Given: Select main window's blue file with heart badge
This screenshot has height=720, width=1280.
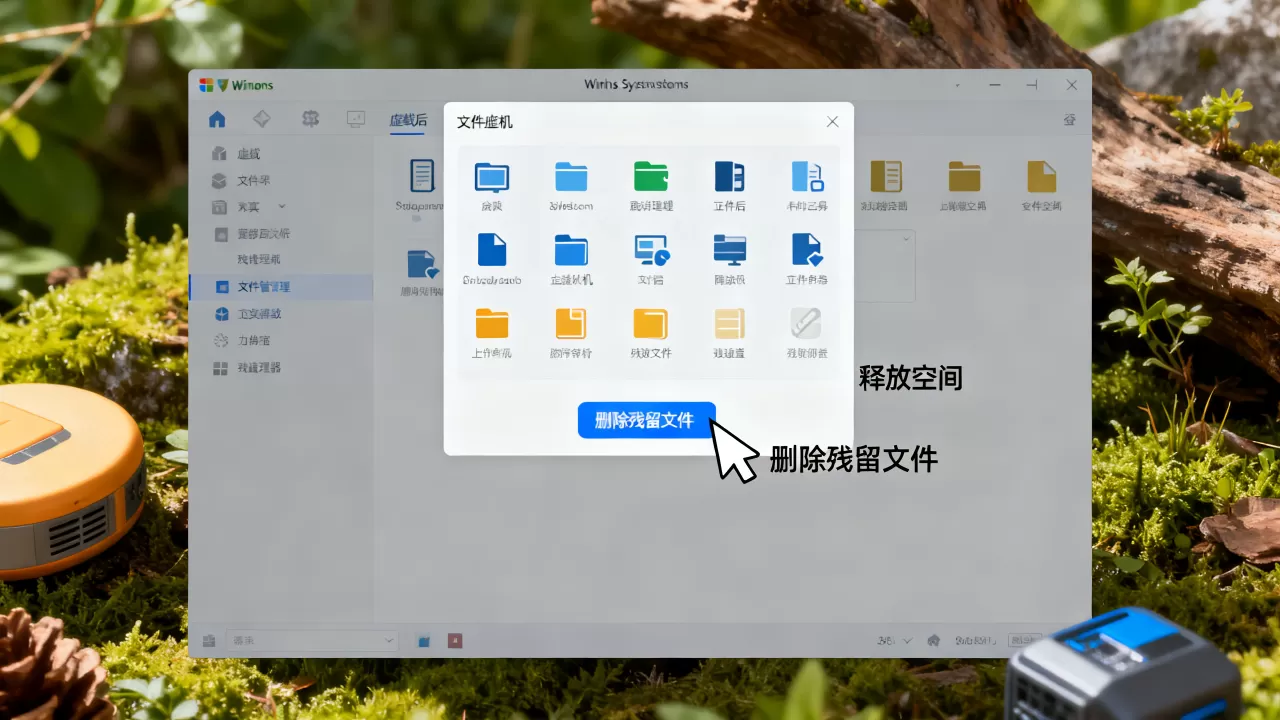Looking at the screenshot, I should (x=423, y=265).
